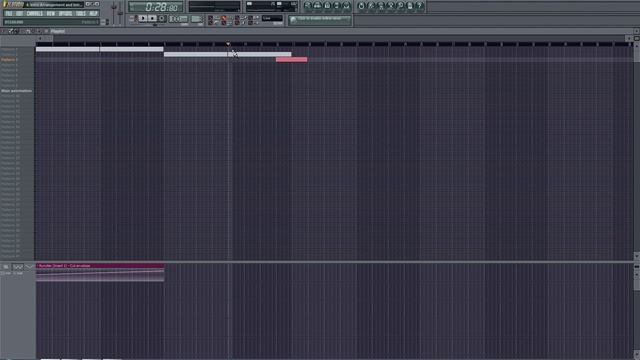Open the HELP menu

pyautogui.click(x=93, y=13)
